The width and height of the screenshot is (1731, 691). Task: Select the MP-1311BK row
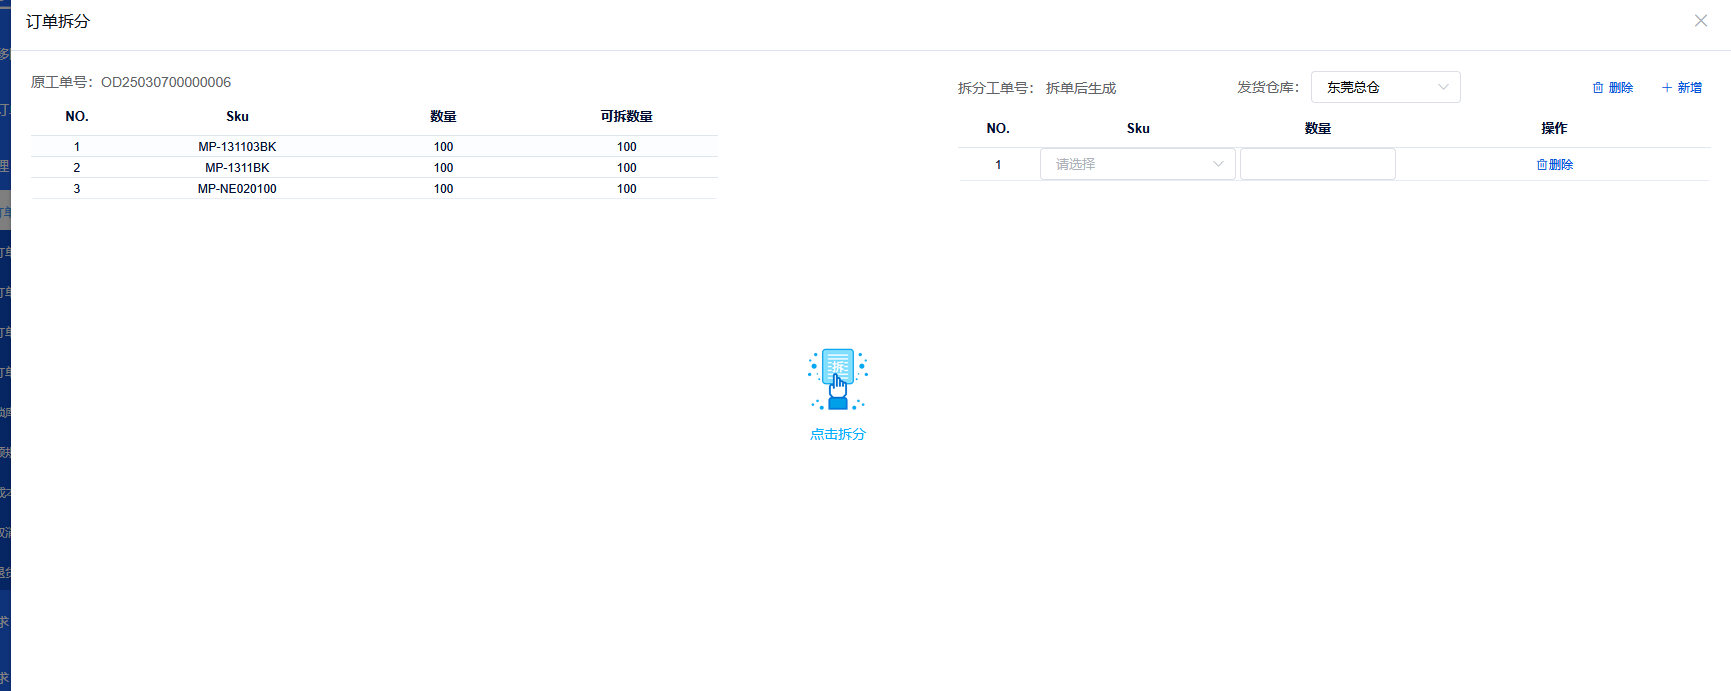click(x=237, y=168)
